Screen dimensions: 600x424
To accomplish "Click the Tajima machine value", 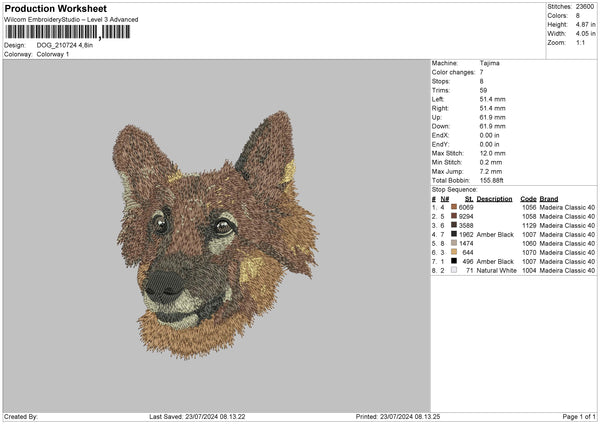I will 490,63.
